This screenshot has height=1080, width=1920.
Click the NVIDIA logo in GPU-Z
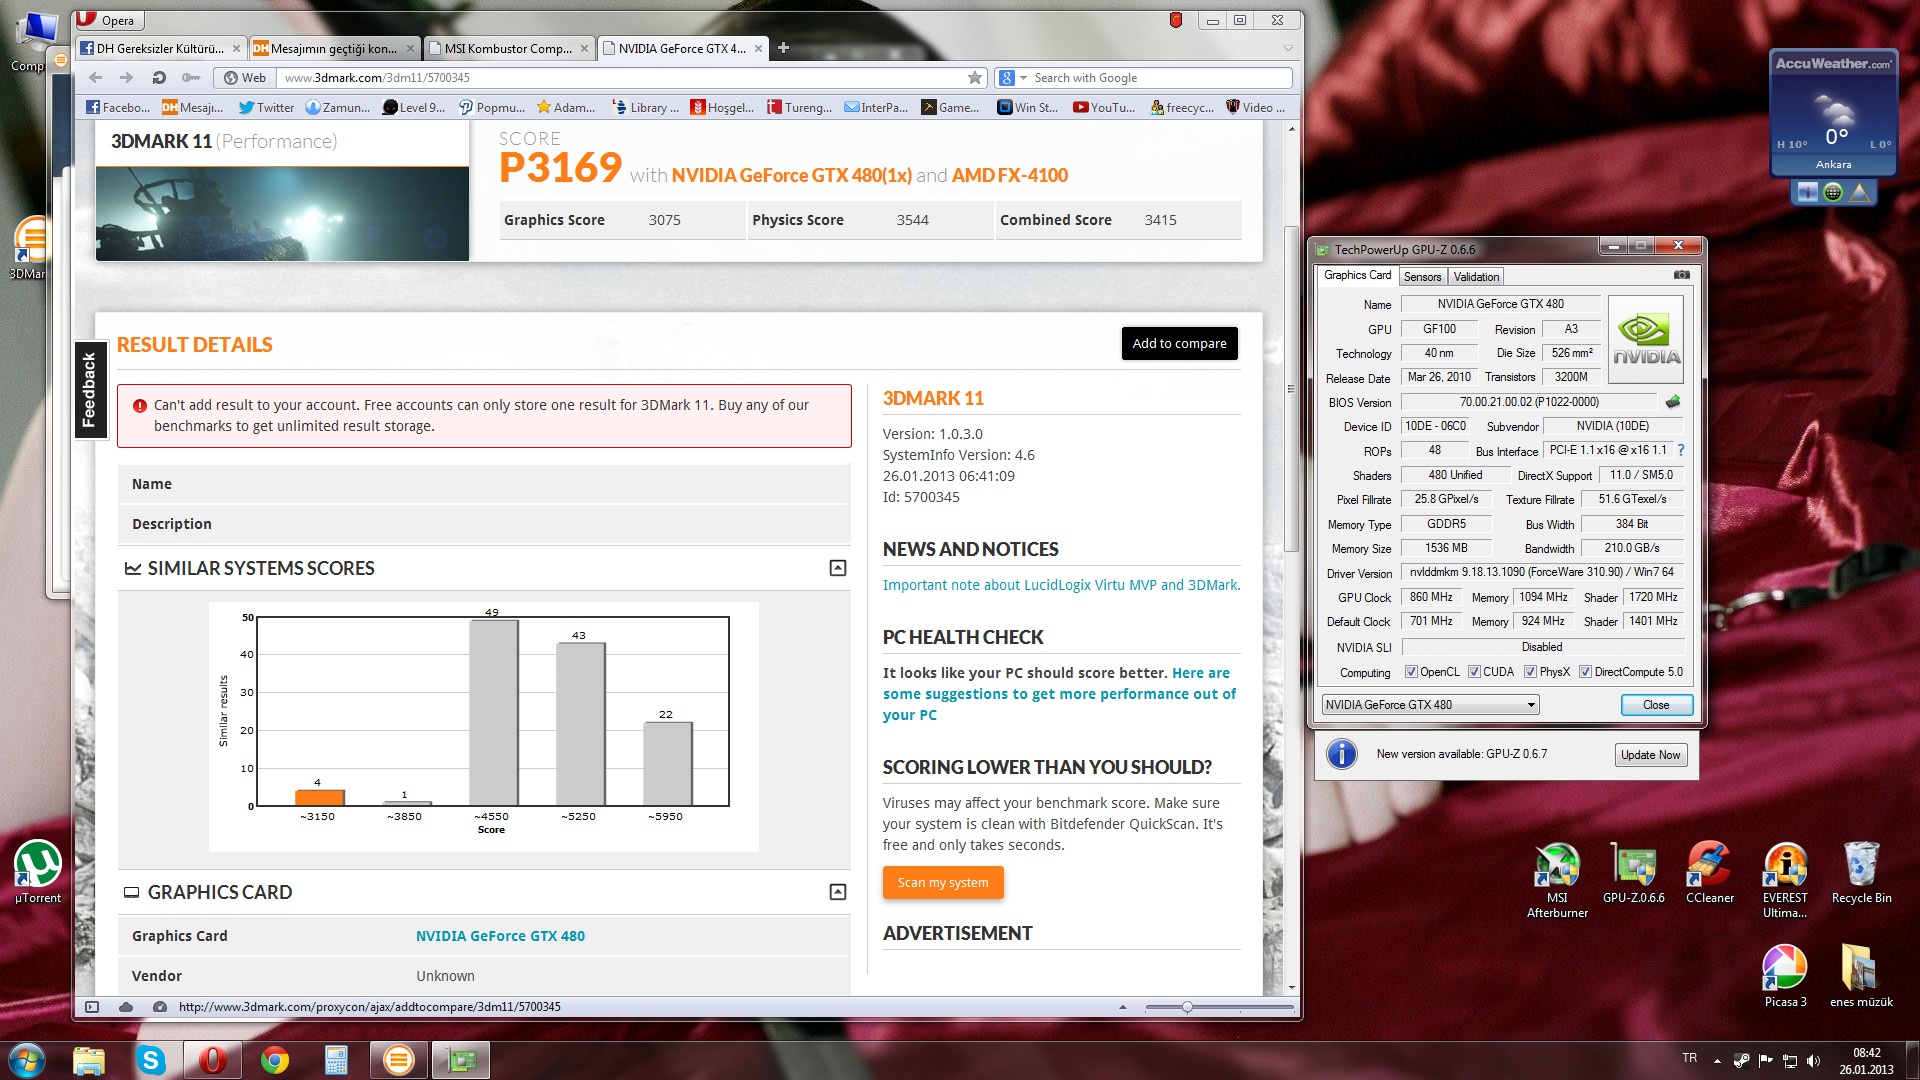pyautogui.click(x=1646, y=340)
